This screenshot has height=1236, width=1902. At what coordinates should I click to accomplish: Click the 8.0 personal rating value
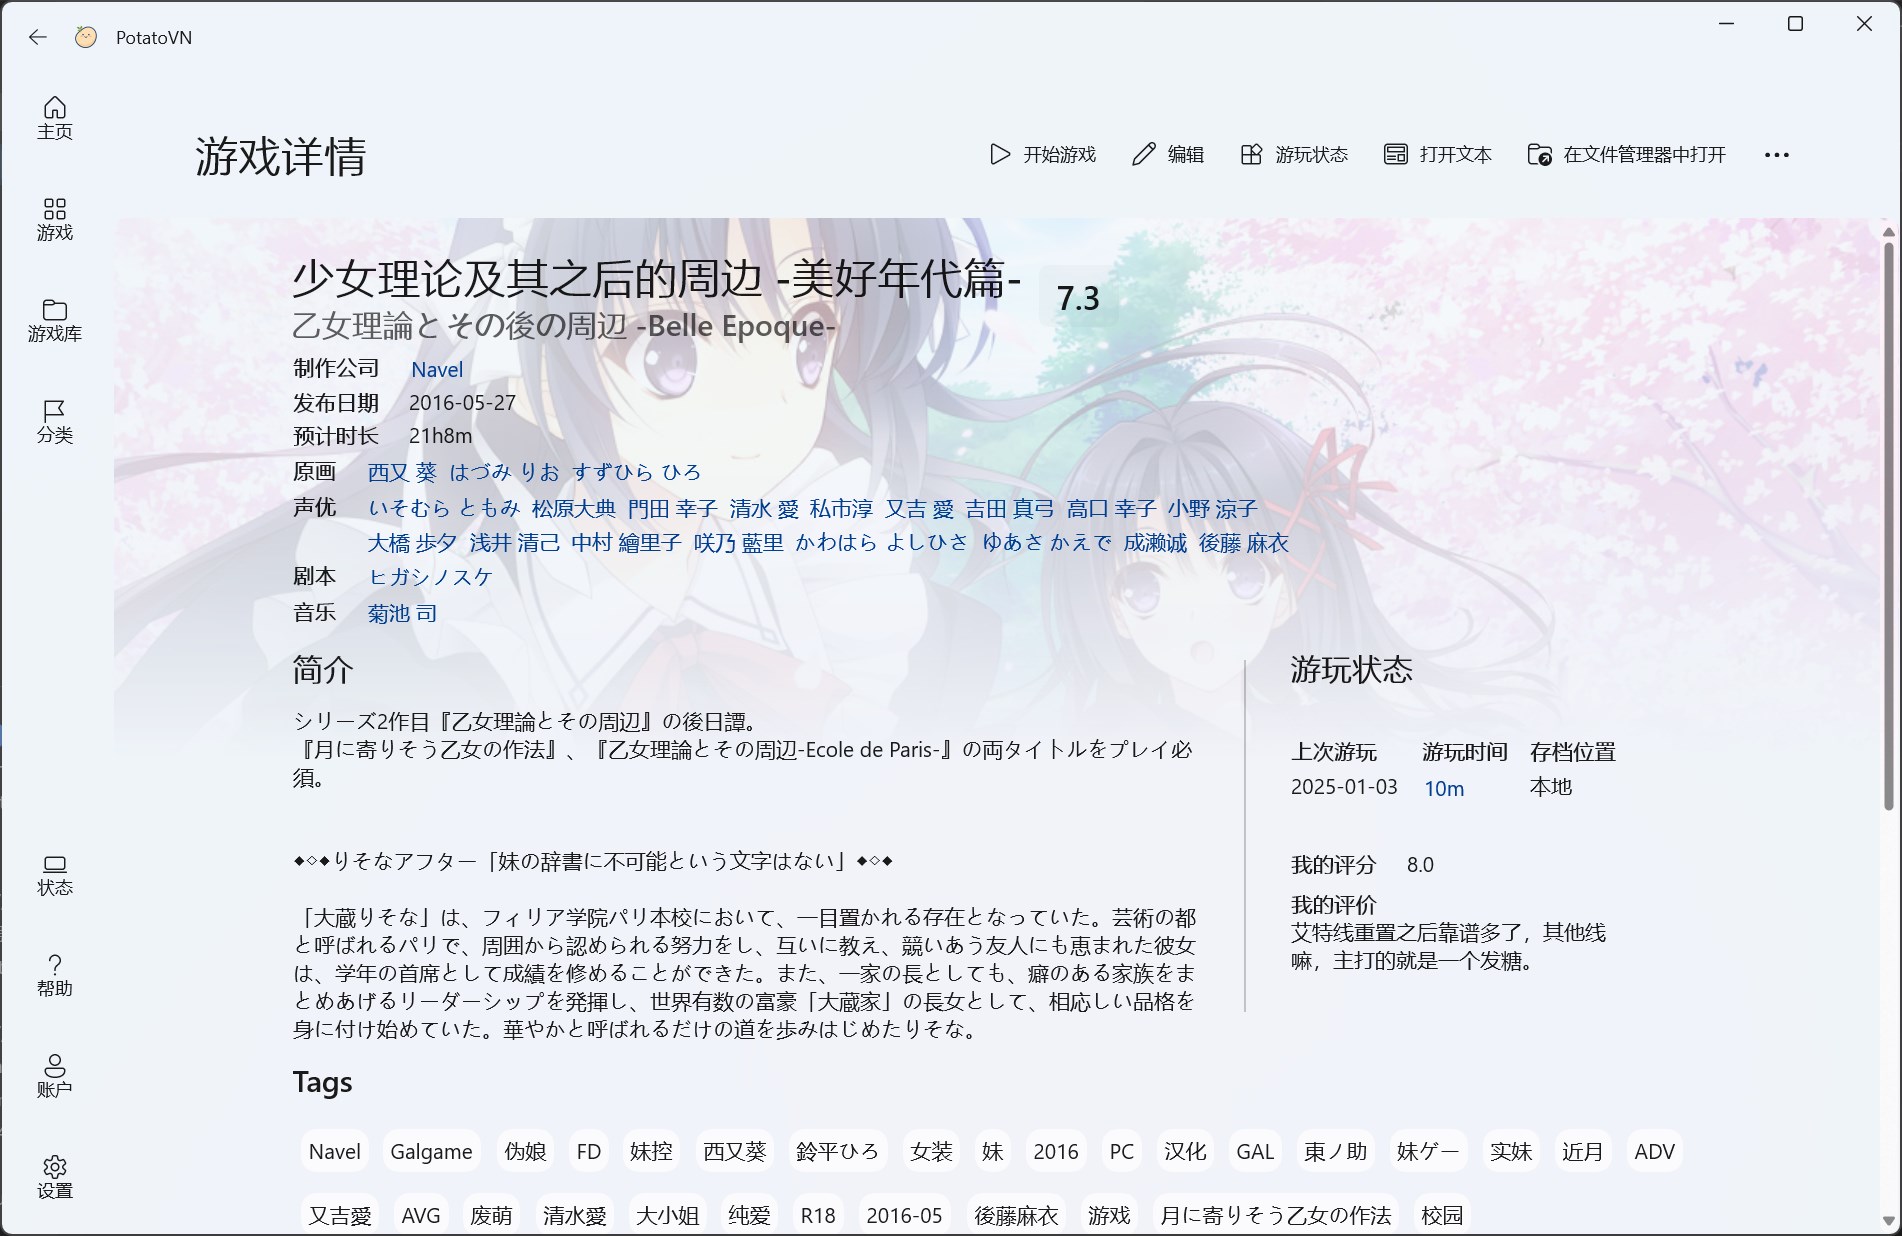1420,865
